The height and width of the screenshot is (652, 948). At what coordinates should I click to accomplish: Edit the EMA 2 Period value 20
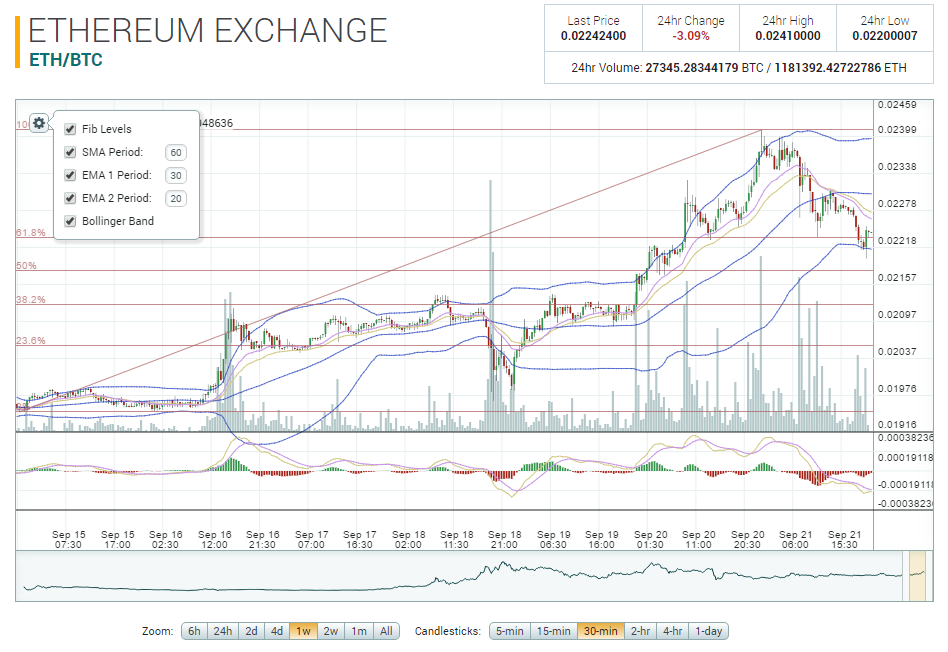pos(176,198)
